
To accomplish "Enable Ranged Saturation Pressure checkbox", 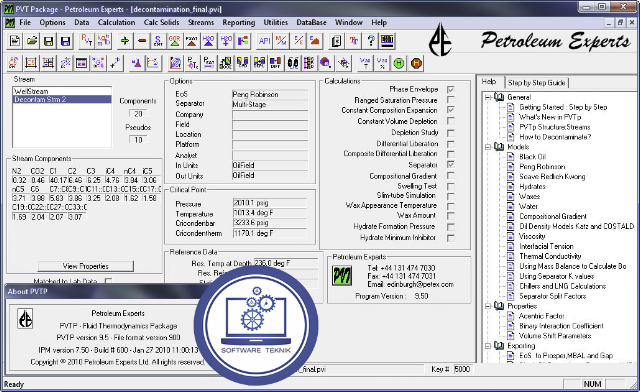I will coord(451,100).
